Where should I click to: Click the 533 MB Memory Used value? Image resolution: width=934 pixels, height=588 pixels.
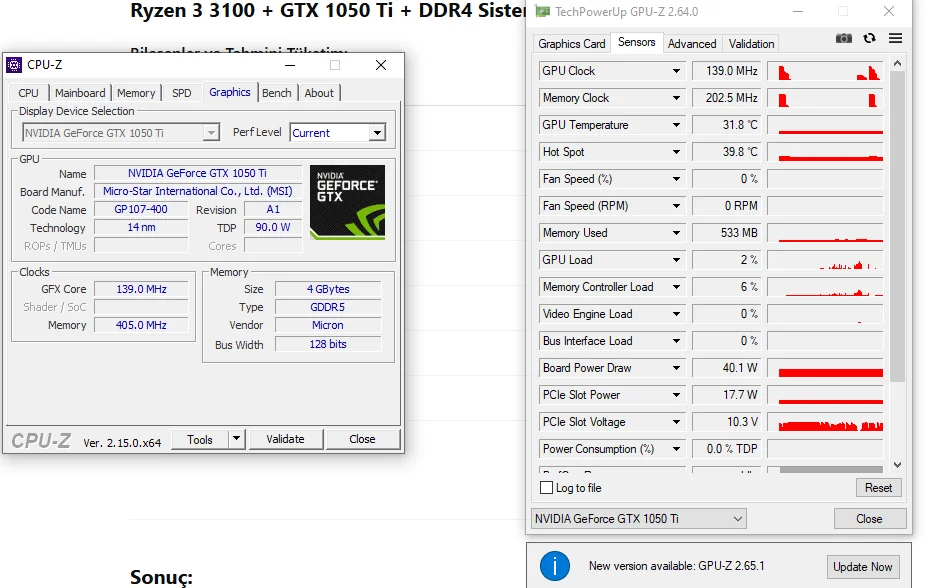[727, 233]
